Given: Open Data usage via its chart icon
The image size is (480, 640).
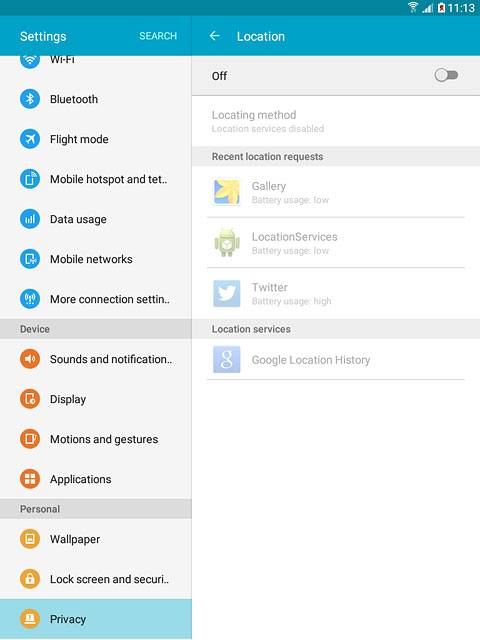Looking at the screenshot, I should click(x=30, y=219).
